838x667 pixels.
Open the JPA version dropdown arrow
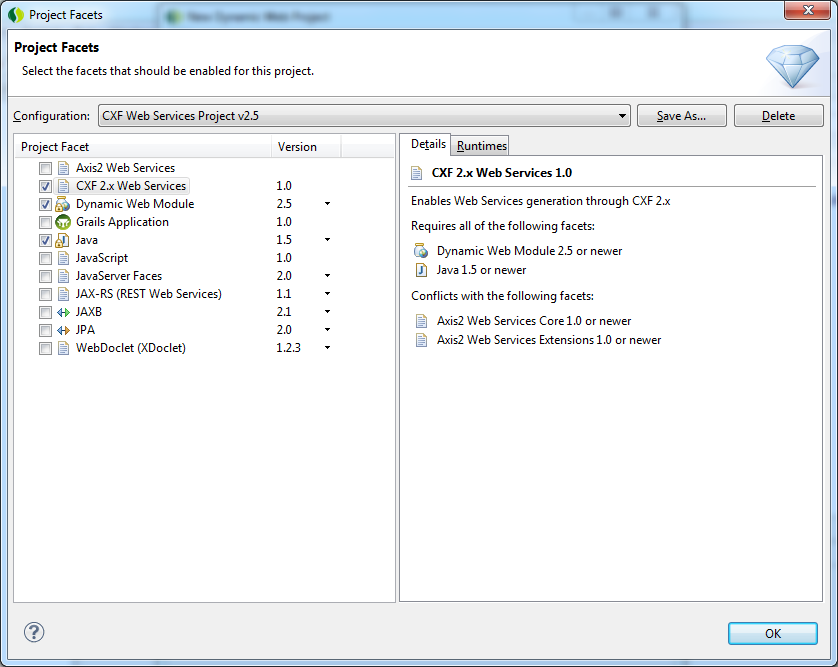click(x=328, y=330)
